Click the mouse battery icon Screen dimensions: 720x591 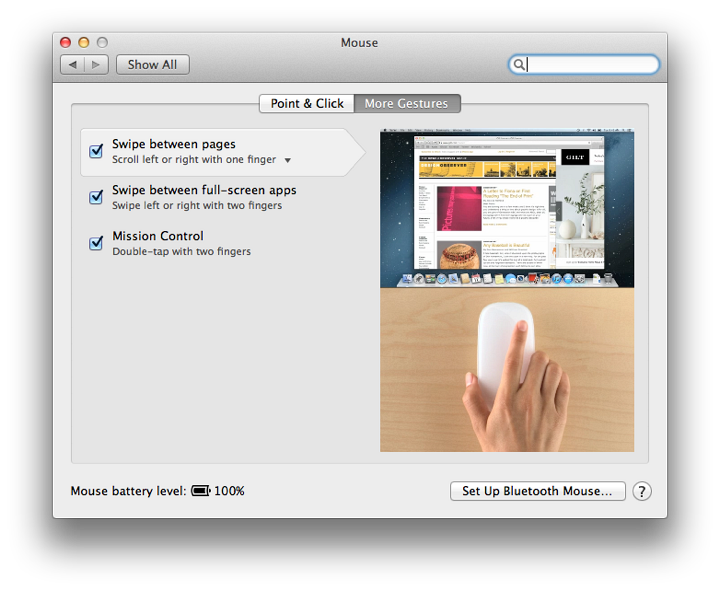click(201, 491)
